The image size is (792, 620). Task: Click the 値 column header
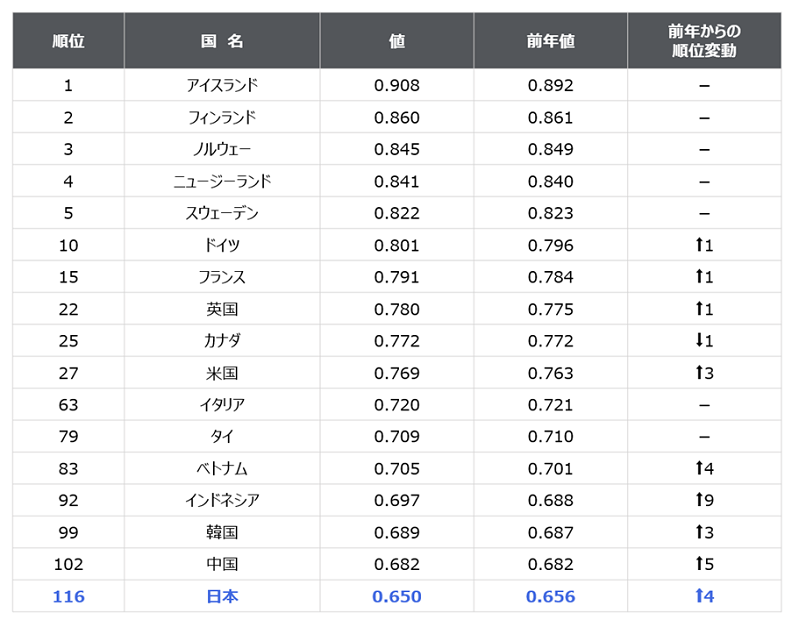coord(397,41)
